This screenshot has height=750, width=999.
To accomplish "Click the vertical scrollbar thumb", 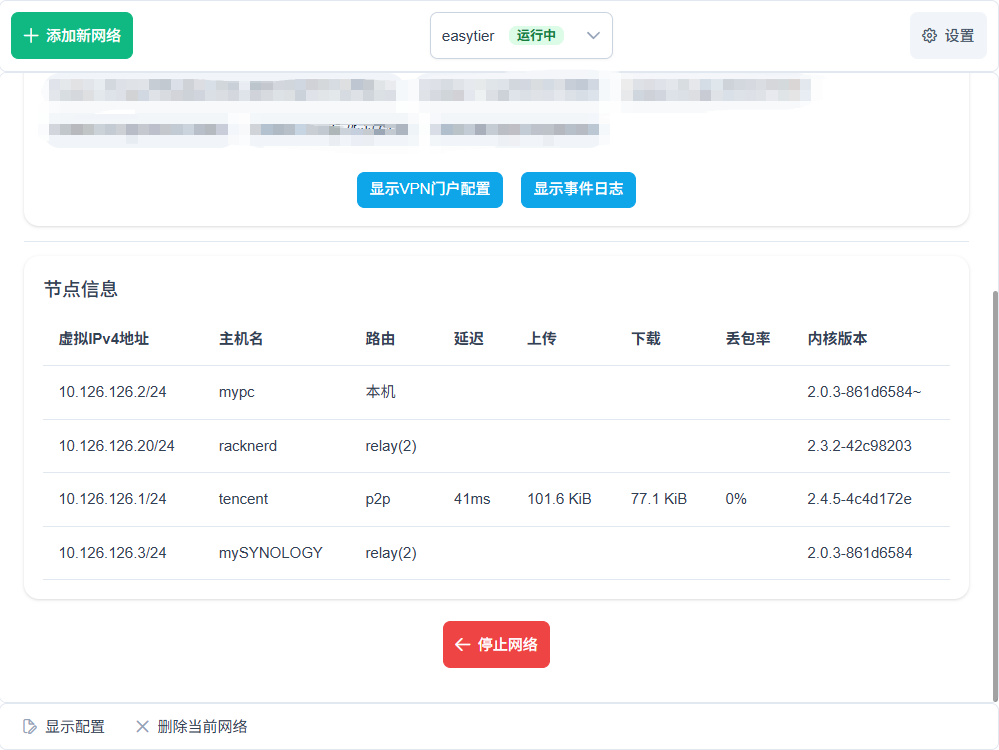I will click(993, 495).
